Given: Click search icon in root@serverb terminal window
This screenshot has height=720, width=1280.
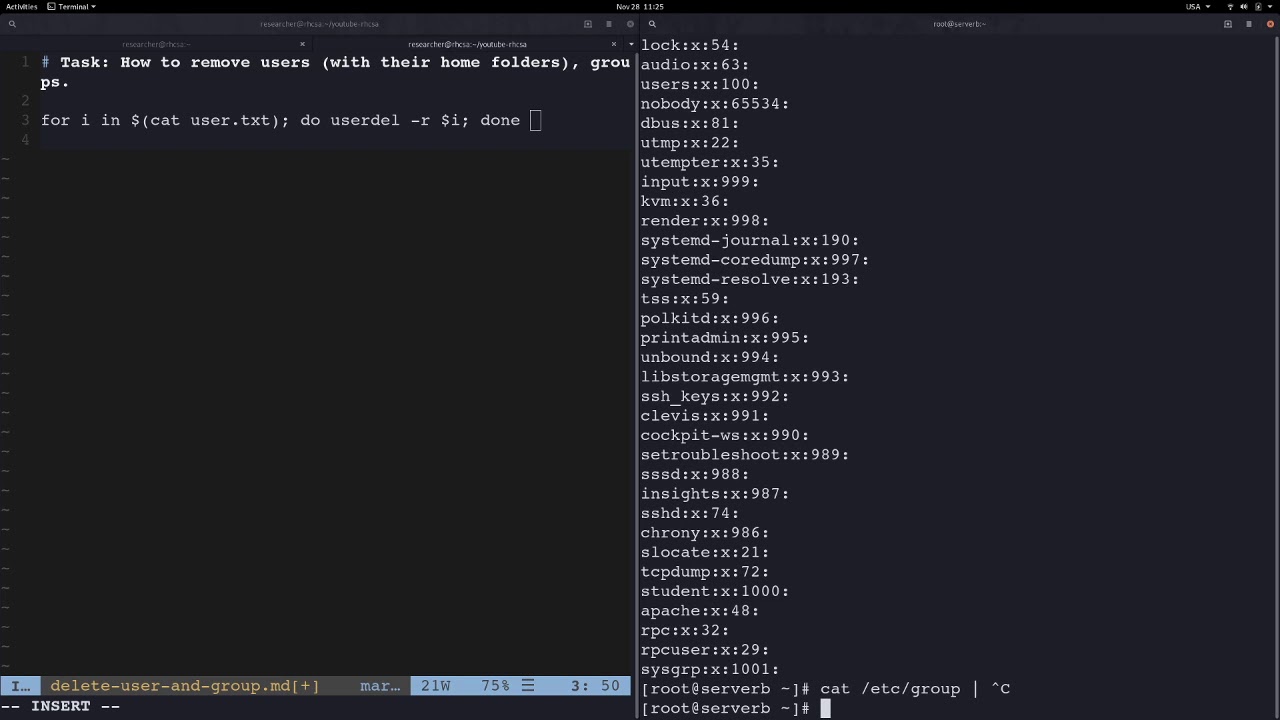Looking at the screenshot, I should 652,24.
